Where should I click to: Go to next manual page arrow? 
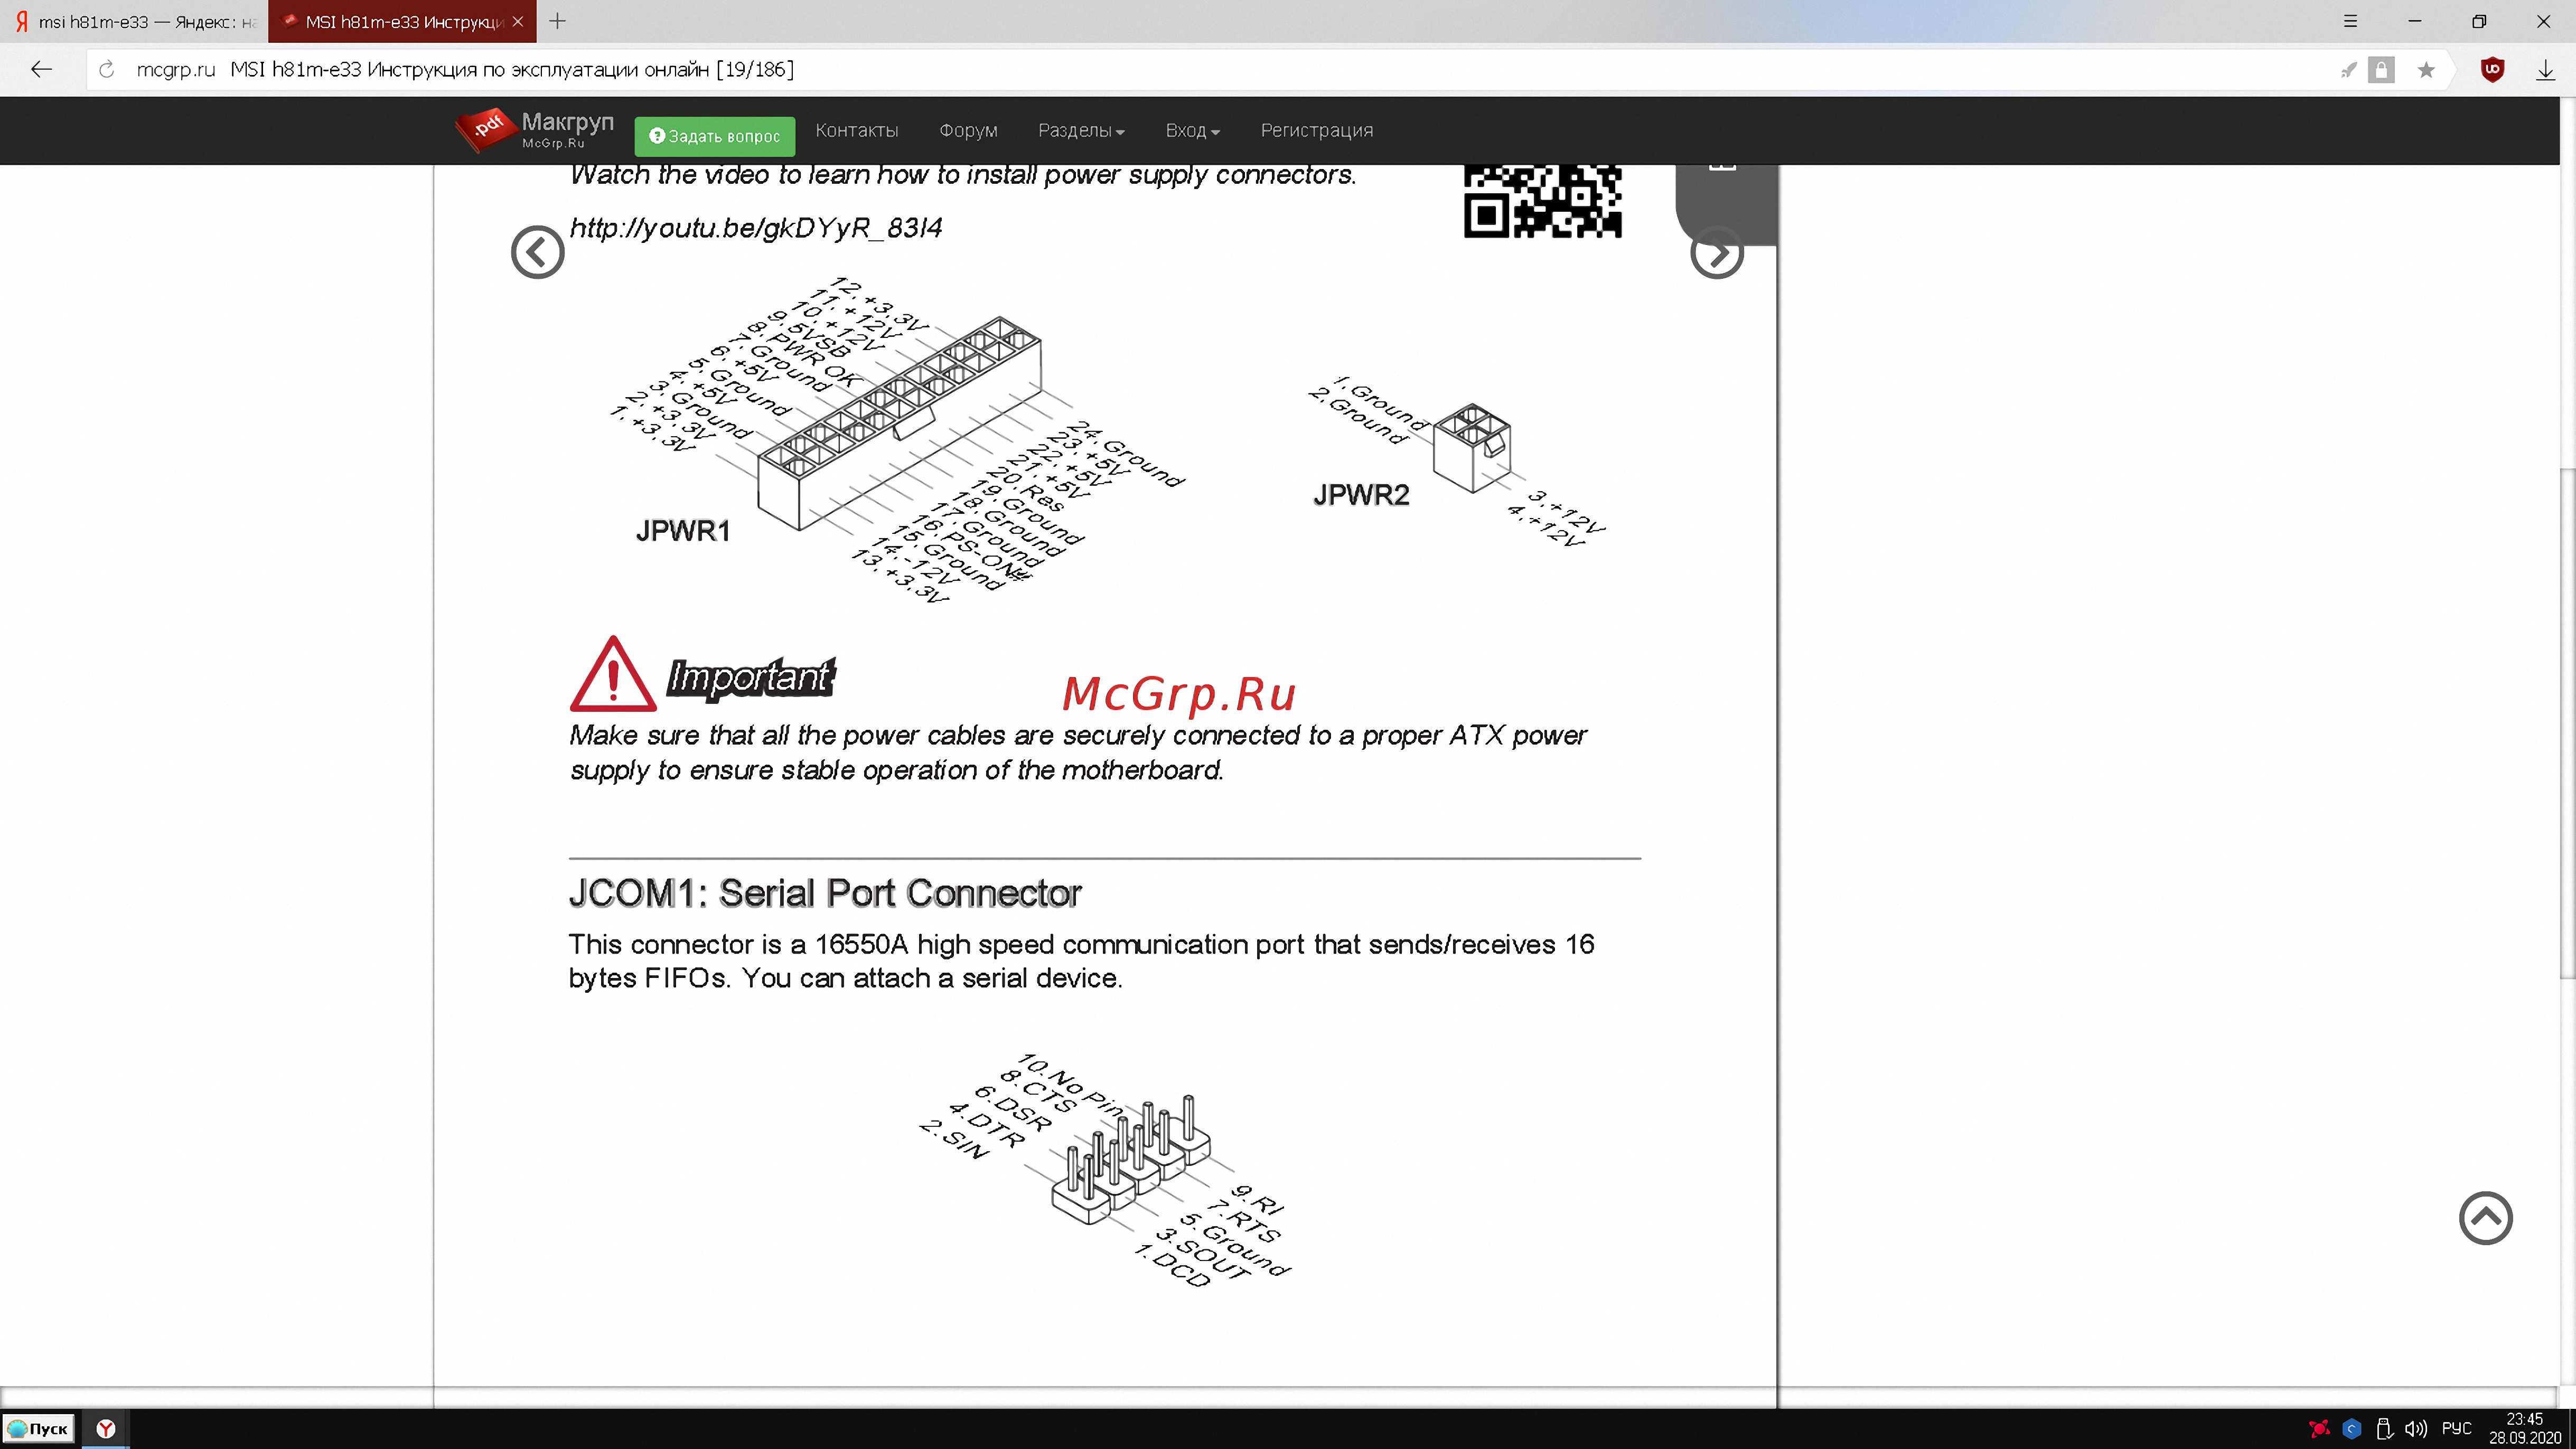pyautogui.click(x=1717, y=252)
